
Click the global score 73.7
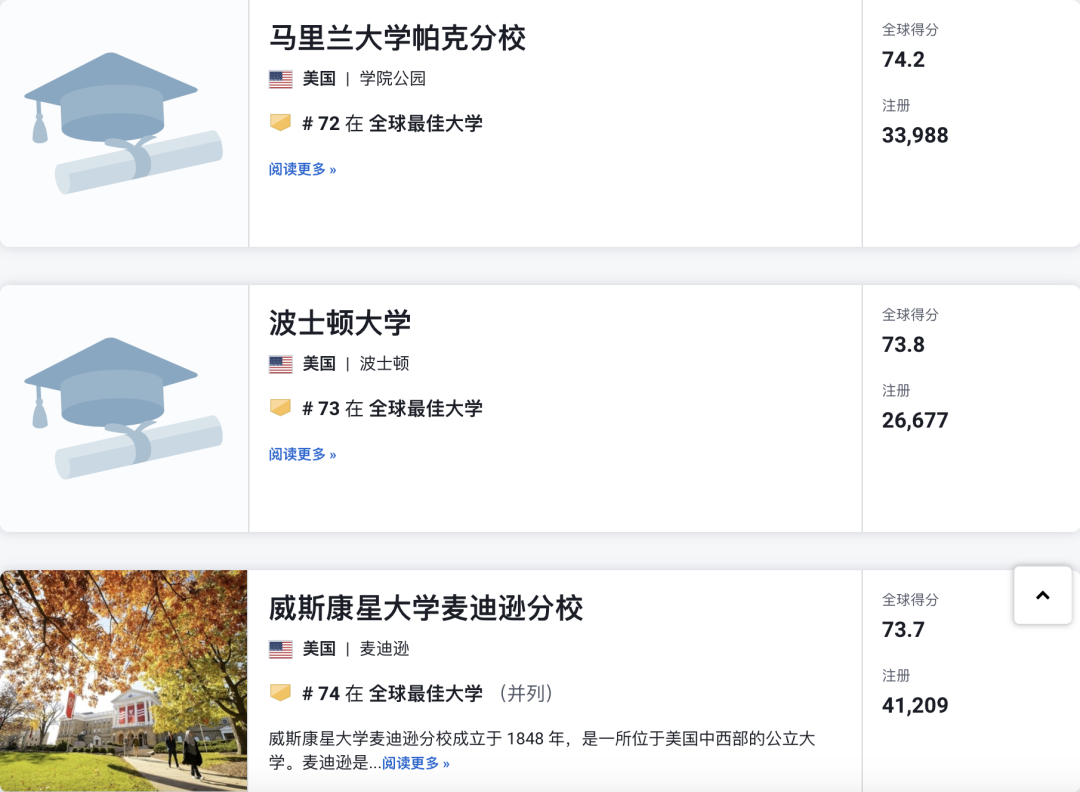(903, 630)
